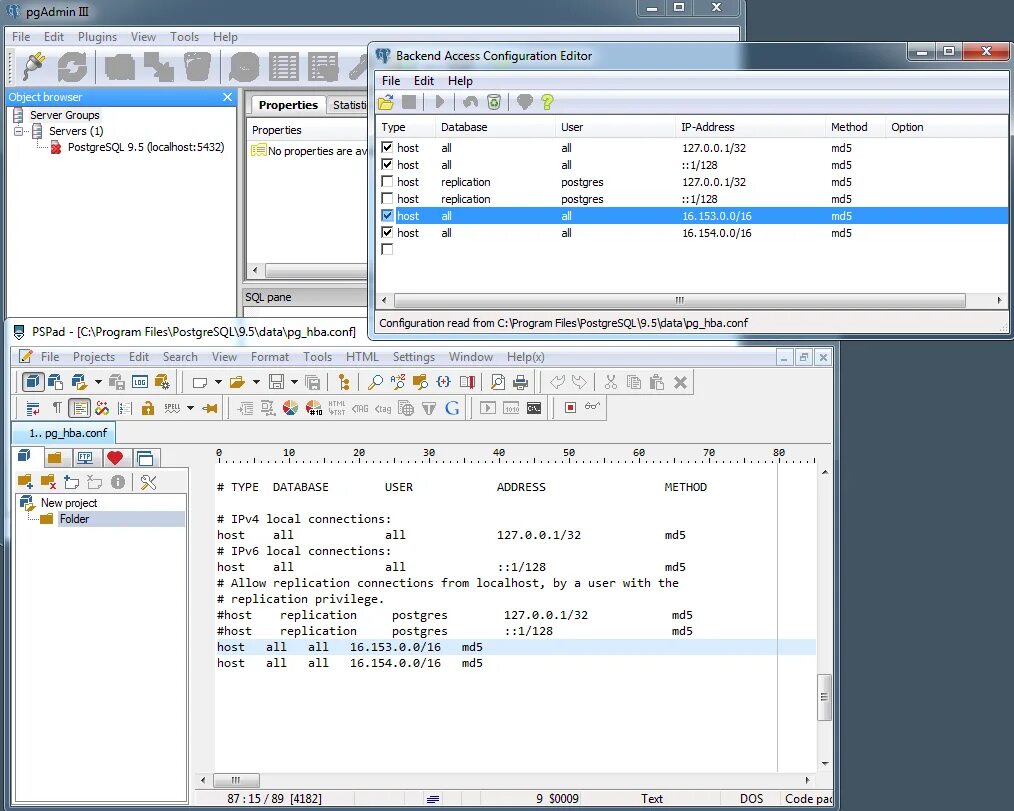Open the dropdown arrow next to PSPad save icon
The width and height of the screenshot is (1014, 811).
(x=294, y=382)
